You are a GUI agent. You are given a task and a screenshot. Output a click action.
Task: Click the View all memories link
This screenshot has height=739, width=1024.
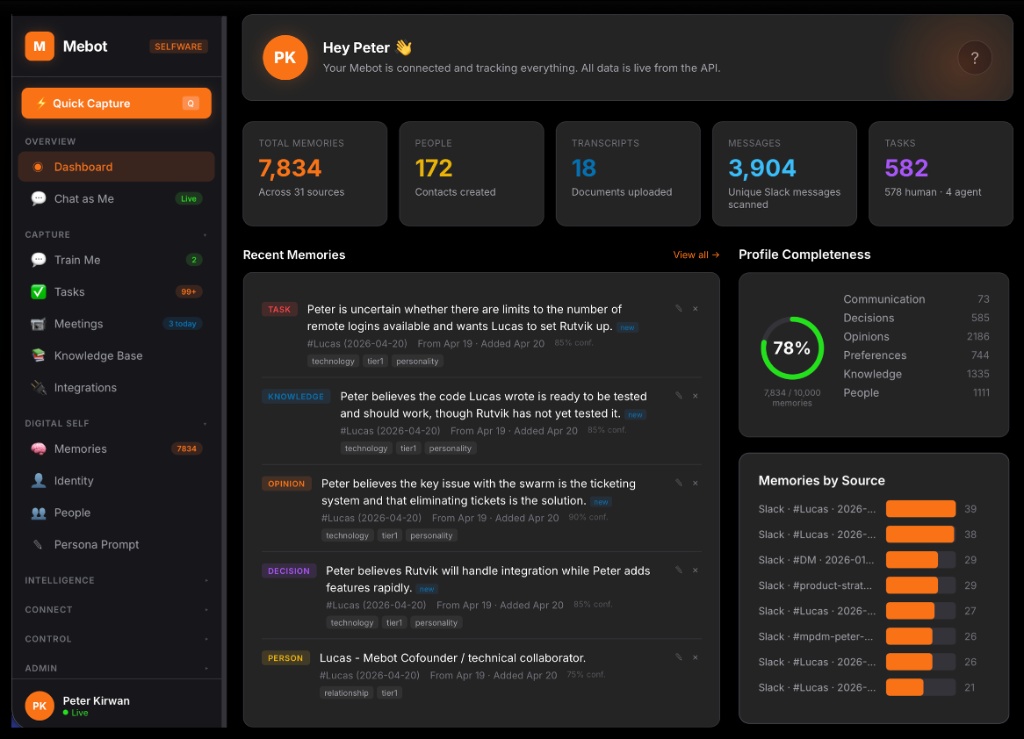696,255
